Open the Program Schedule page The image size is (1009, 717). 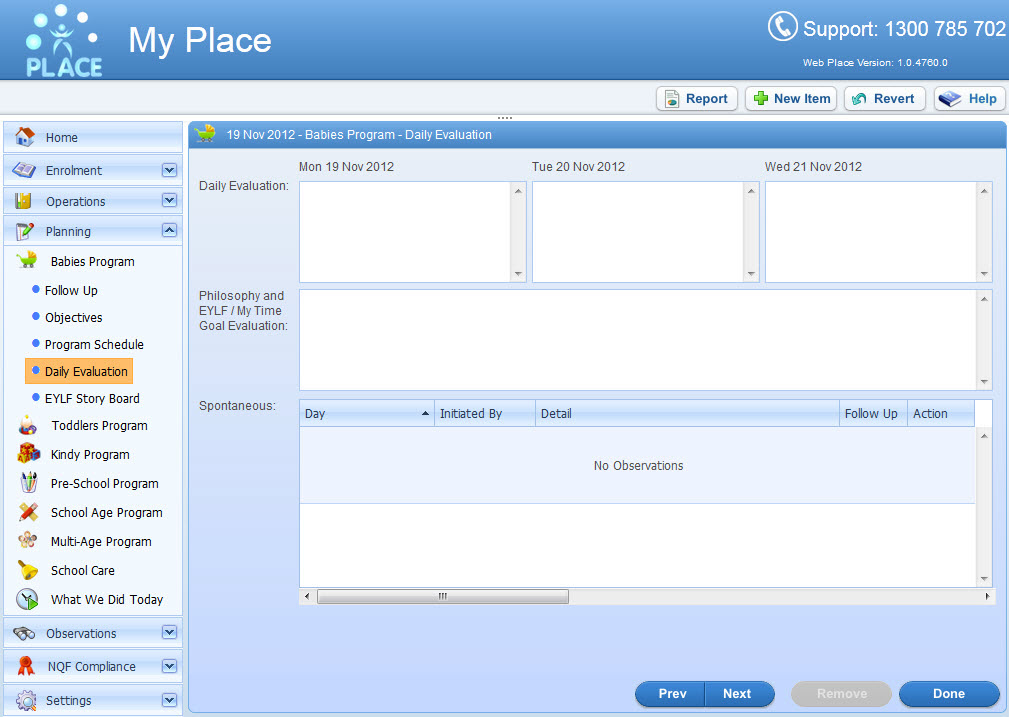point(94,344)
